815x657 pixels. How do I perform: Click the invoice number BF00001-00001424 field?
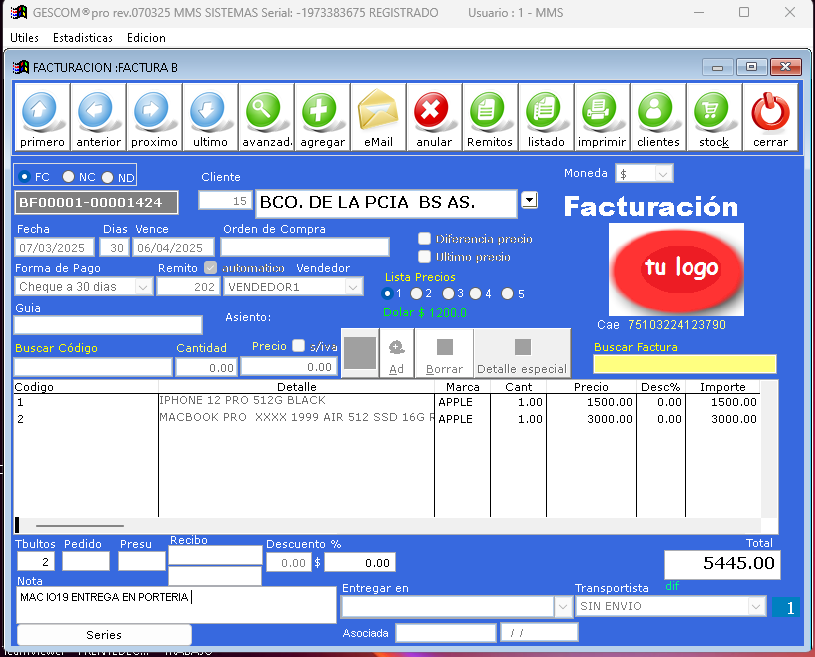(96, 202)
